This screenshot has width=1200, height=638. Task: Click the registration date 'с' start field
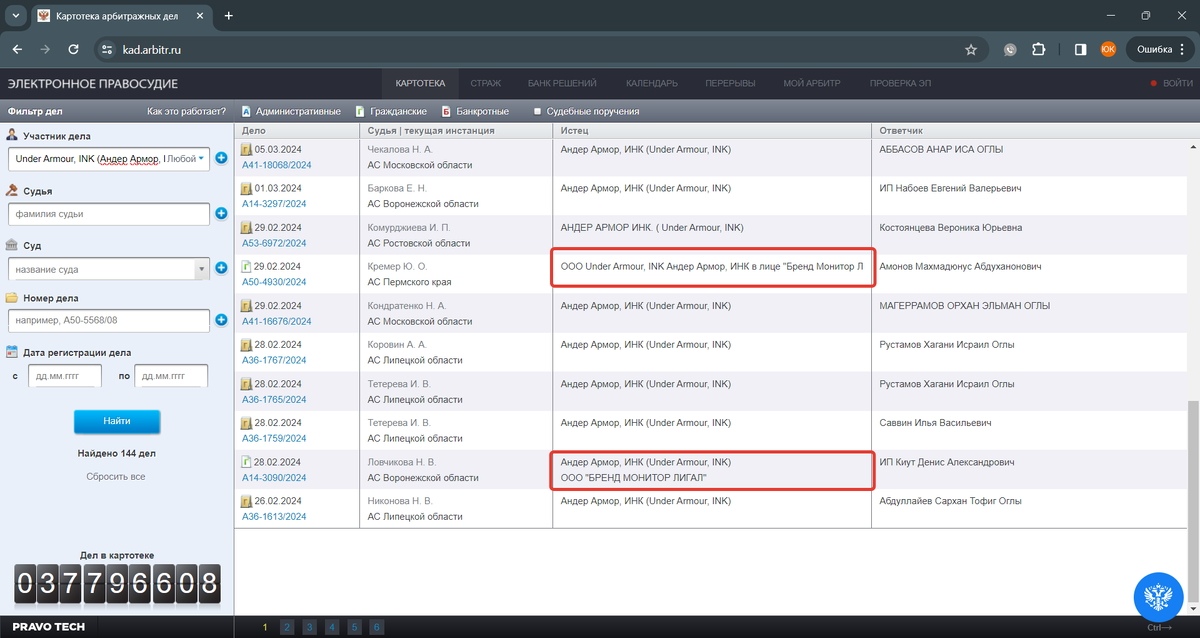pos(65,376)
